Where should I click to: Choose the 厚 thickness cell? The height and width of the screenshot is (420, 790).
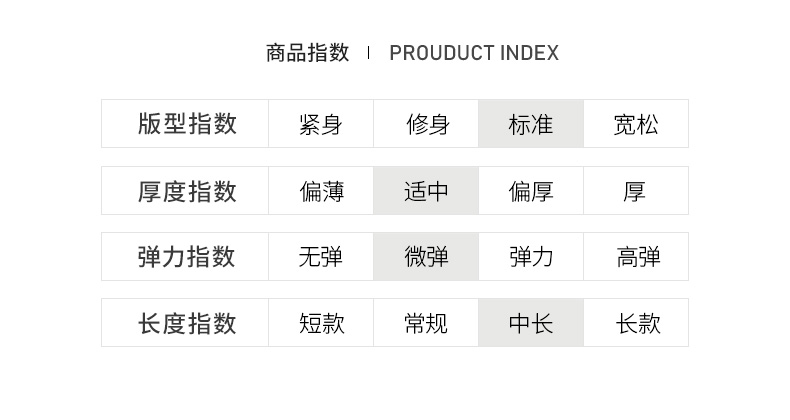636,191
